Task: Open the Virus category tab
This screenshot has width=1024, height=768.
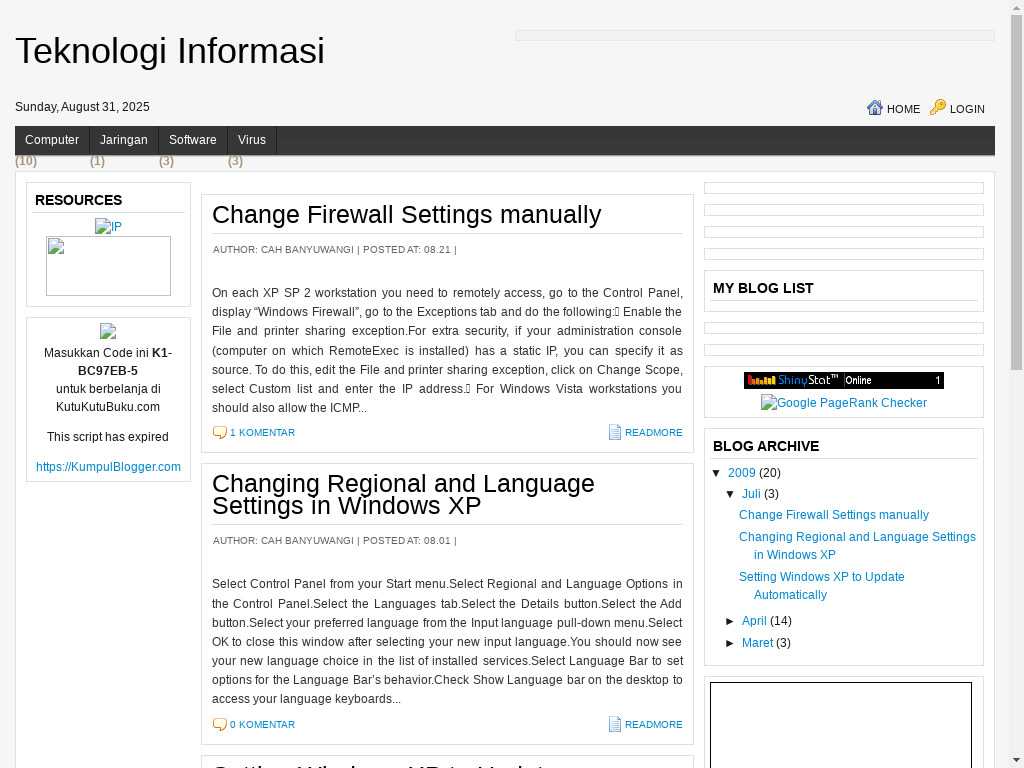Action: [252, 140]
